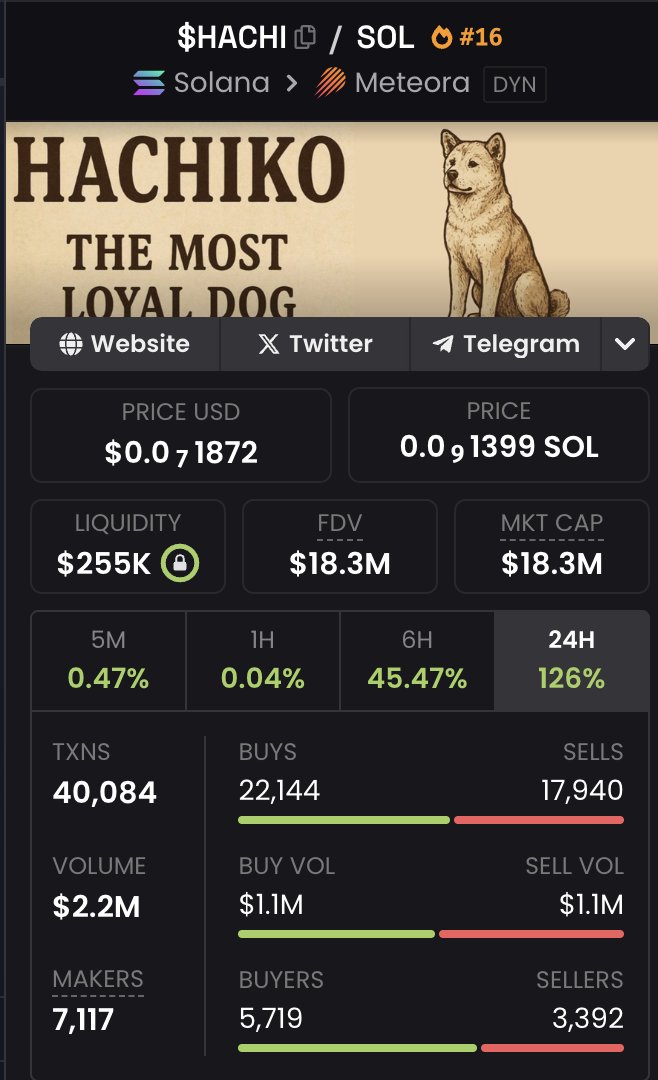Image resolution: width=658 pixels, height=1080 pixels.
Task: Click the copy icon next to $HACHI
Action: [305, 38]
